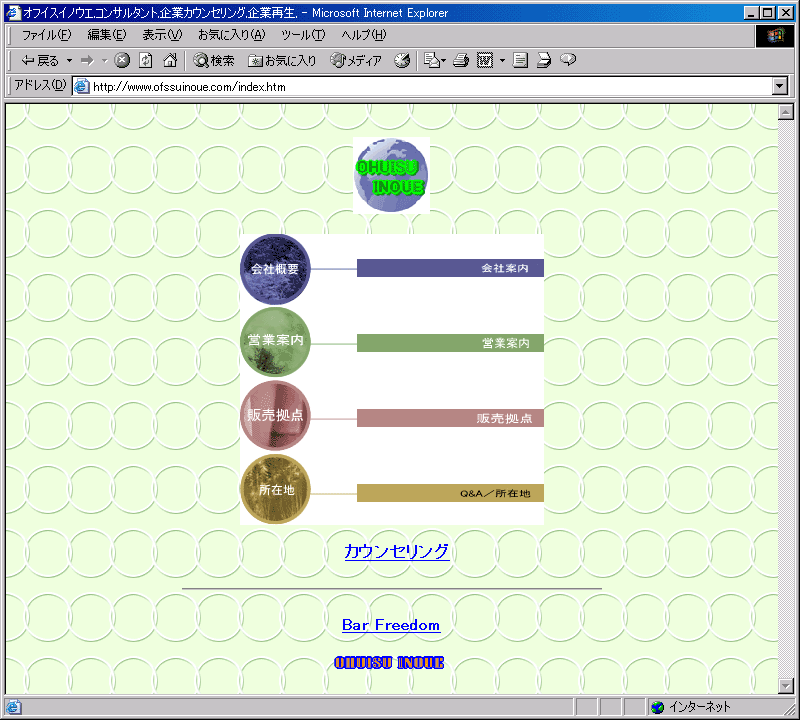Click the Forward arrow button
Screen dimensions: 800x720
[88, 61]
